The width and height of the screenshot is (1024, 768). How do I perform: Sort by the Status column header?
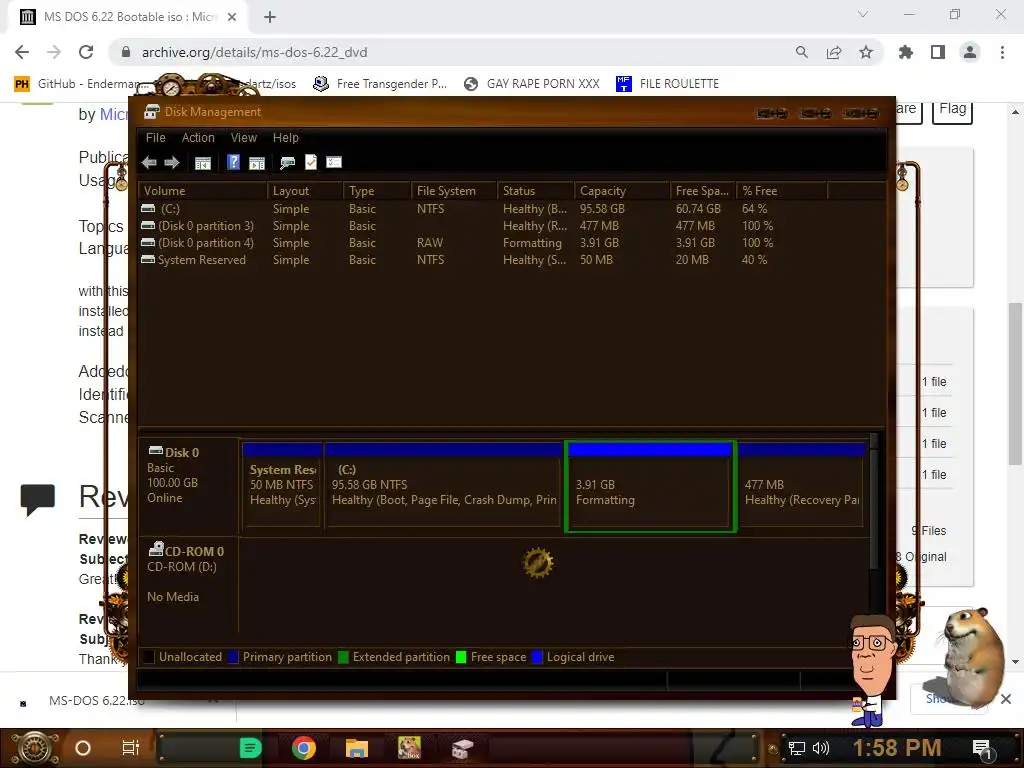(536, 191)
